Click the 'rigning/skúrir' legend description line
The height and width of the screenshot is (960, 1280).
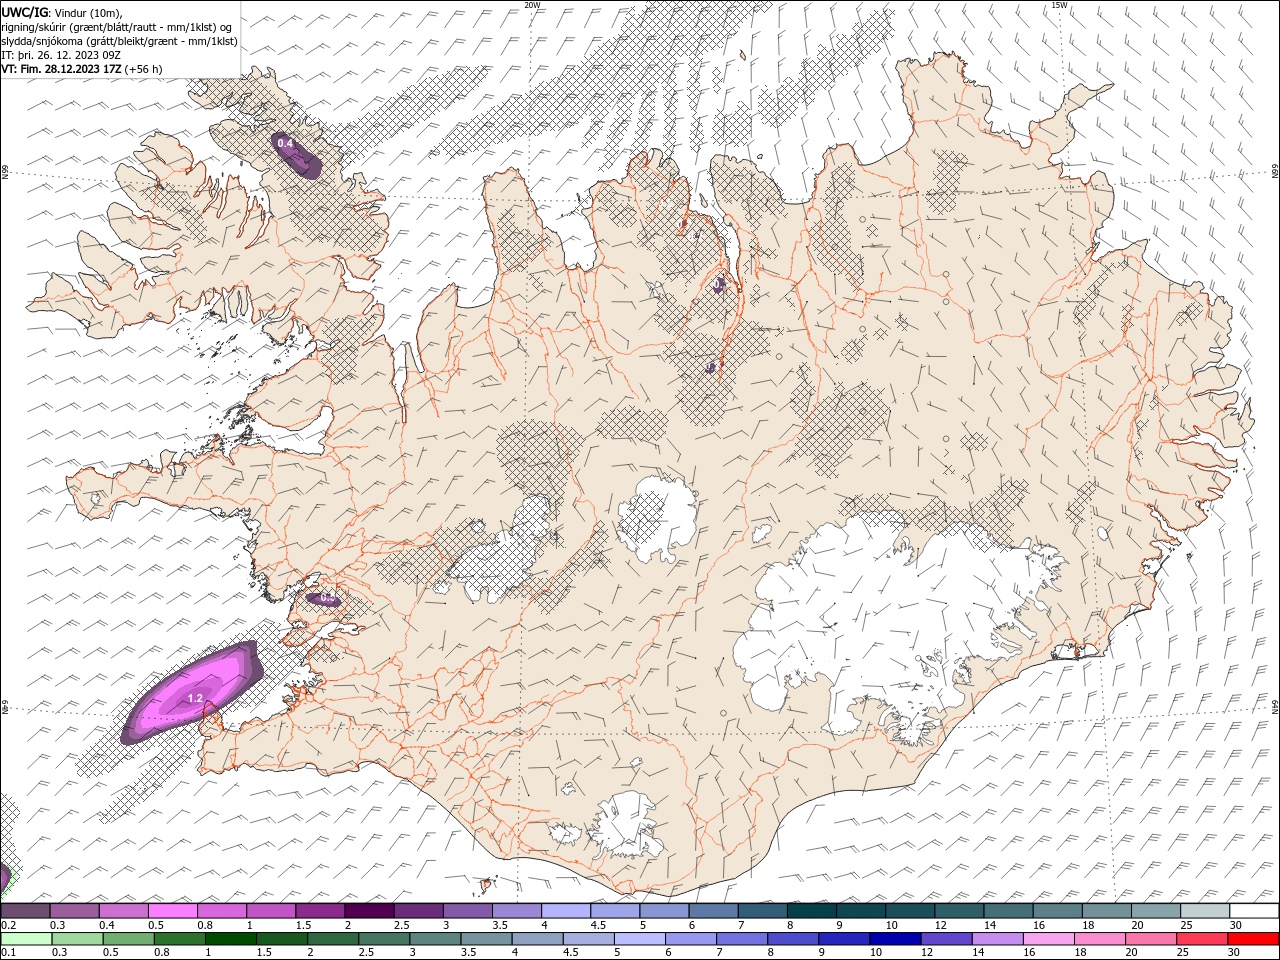click(117, 26)
